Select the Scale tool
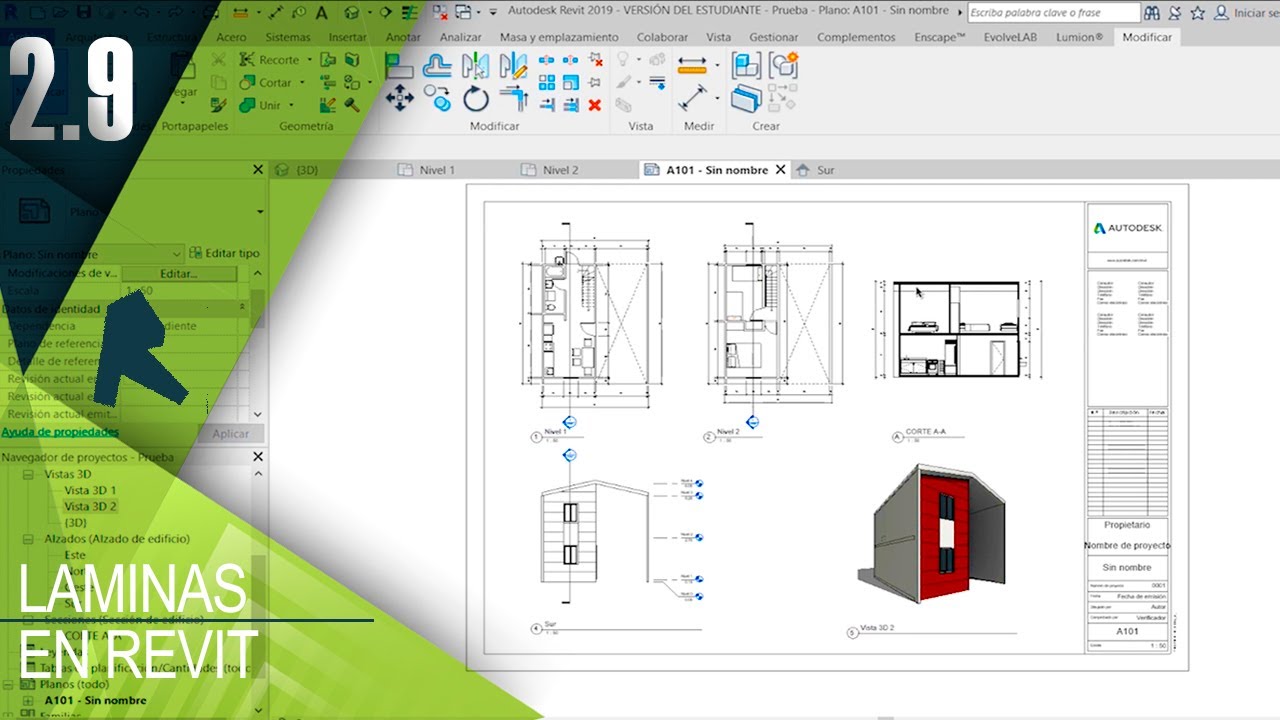This screenshot has height=720, width=1280. click(x=570, y=82)
